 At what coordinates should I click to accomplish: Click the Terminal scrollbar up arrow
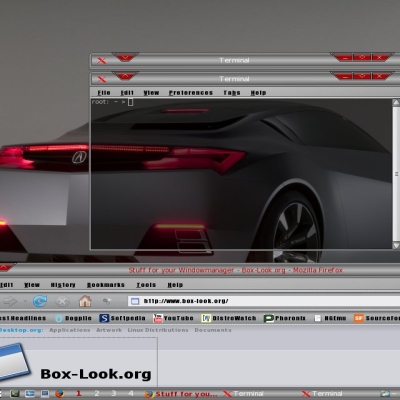[x=396, y=103]
